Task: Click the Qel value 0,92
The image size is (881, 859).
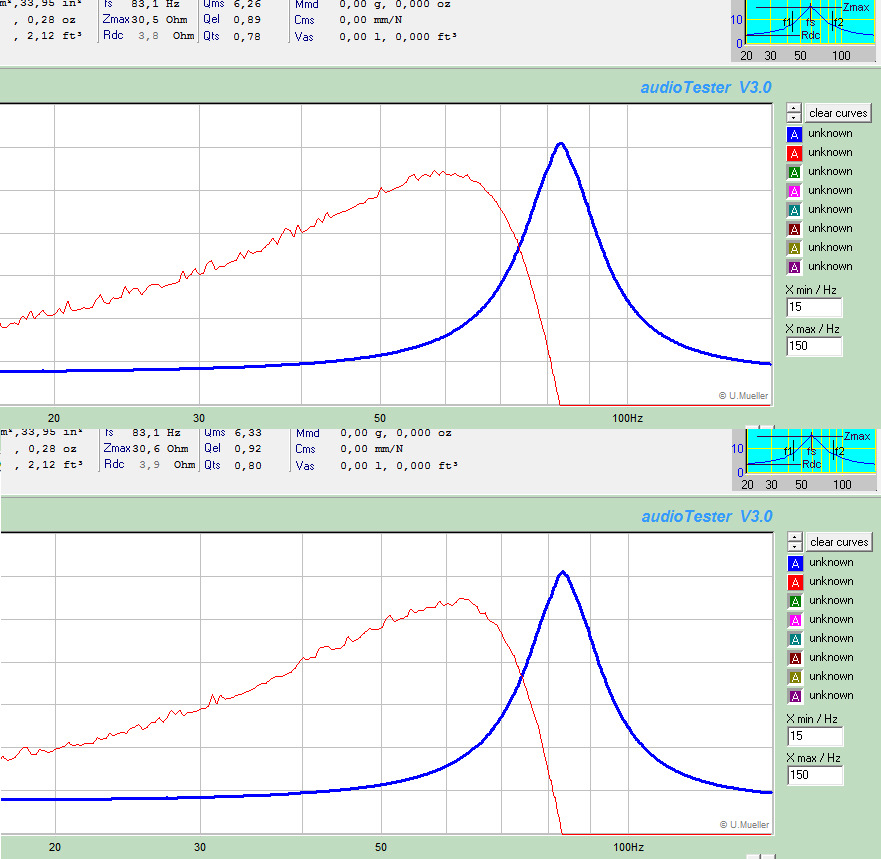Action: click(x=248, y=449)
